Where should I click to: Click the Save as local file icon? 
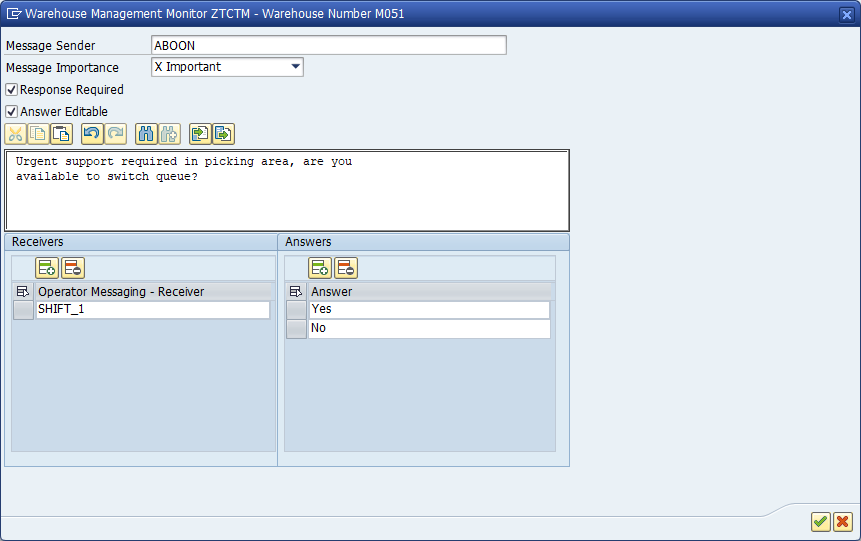pos(223,134)
